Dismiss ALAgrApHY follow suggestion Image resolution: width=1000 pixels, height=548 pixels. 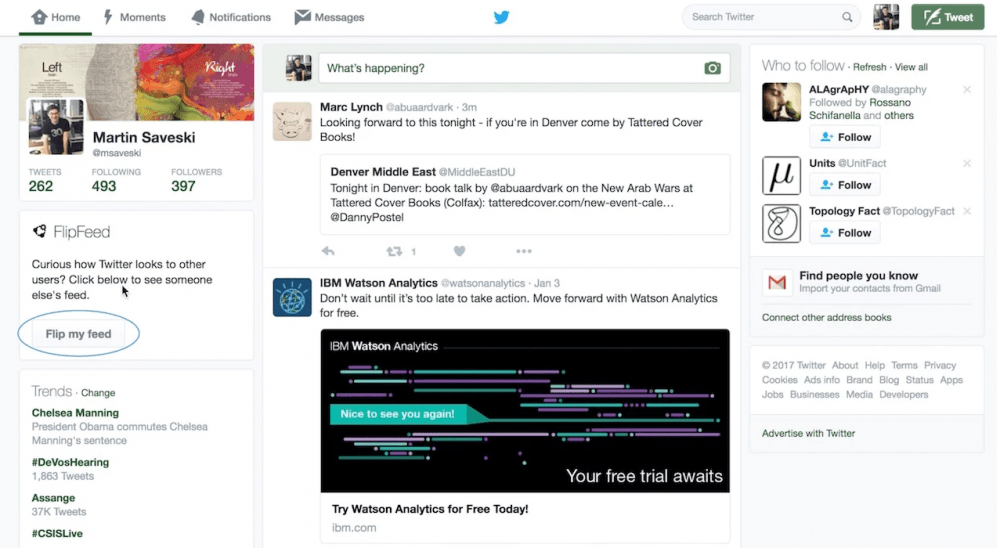point(966,90)
